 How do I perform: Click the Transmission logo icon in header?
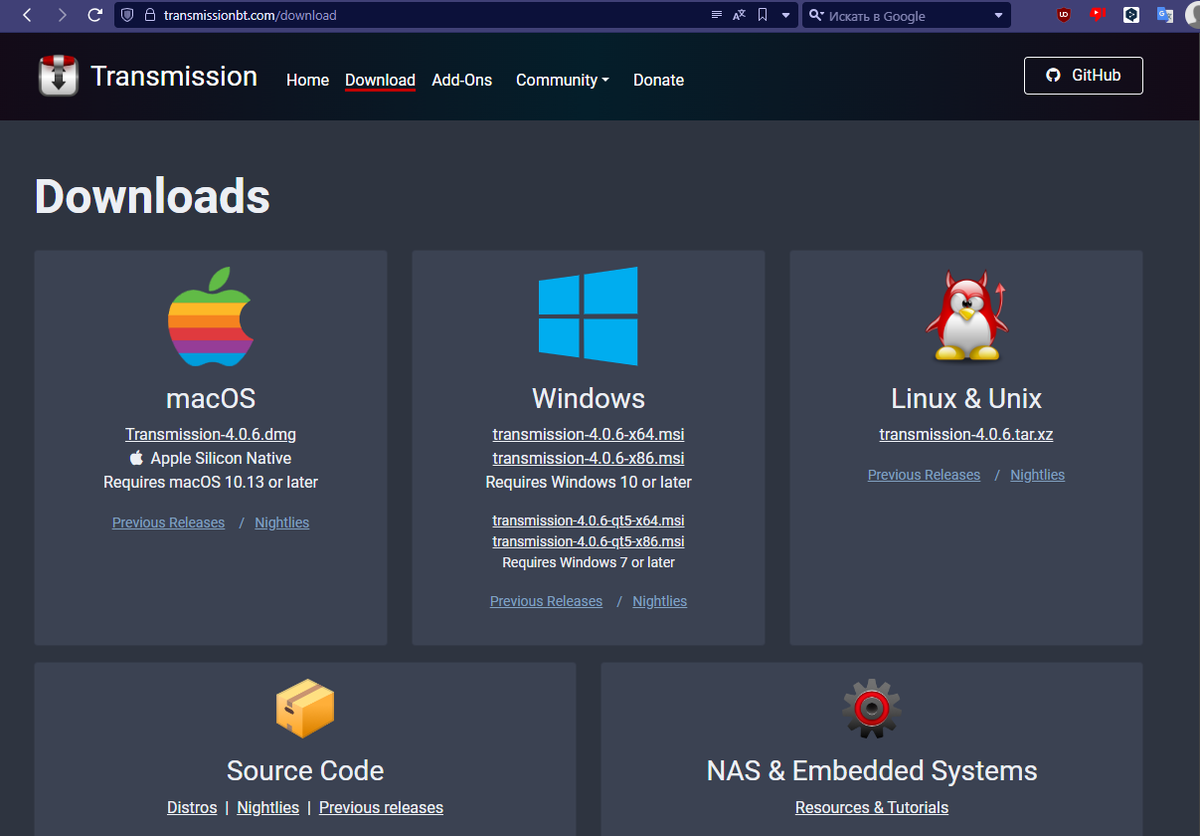click(59, 77)
